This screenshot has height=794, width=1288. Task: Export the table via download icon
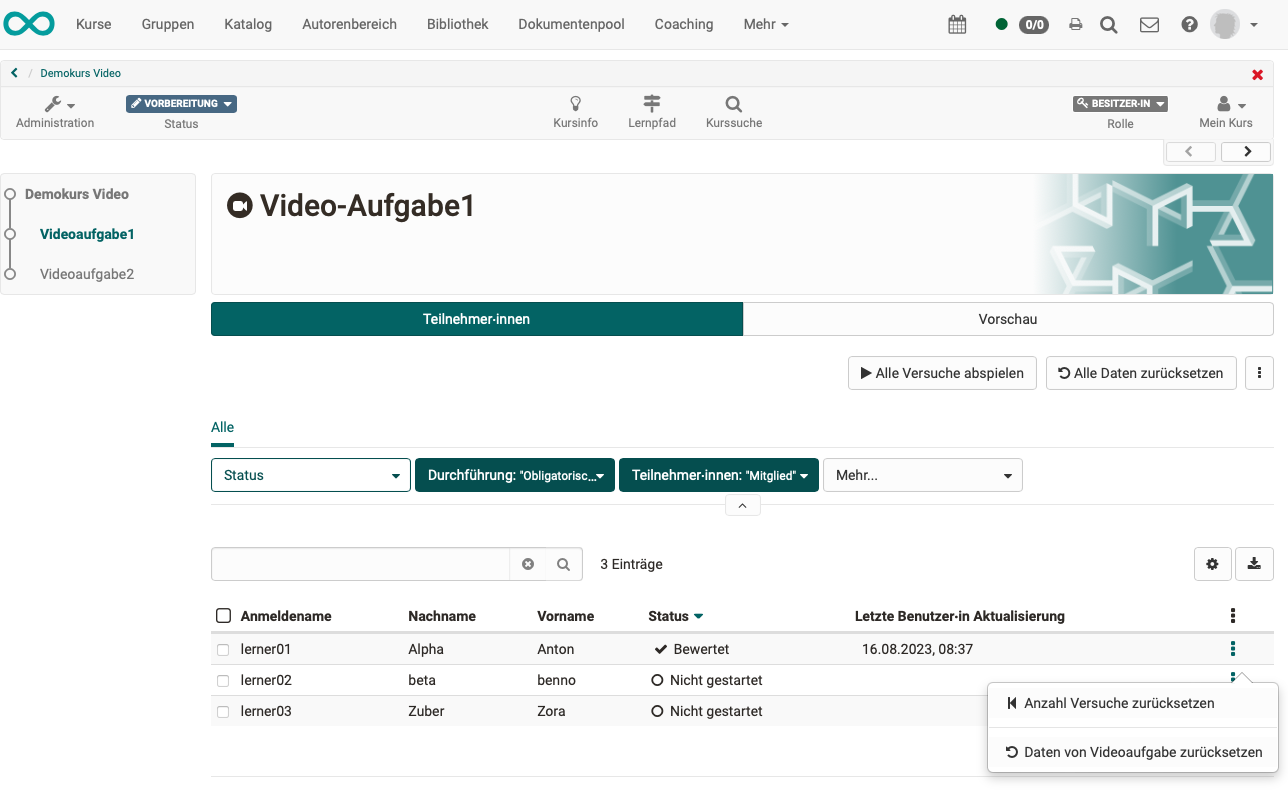(1254, 564)
